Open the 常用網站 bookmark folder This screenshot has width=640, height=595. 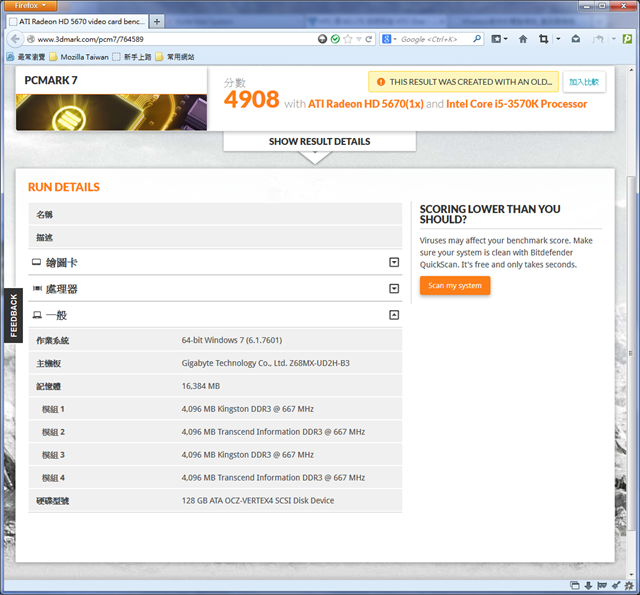pyautogui.click(x=175, y=57)
